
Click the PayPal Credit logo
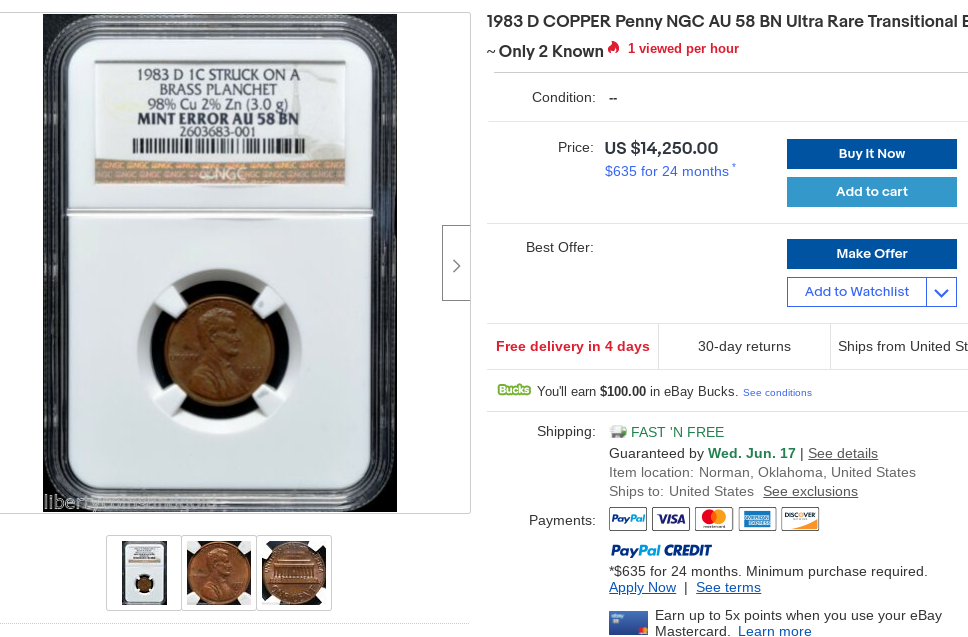click(661, 550)
